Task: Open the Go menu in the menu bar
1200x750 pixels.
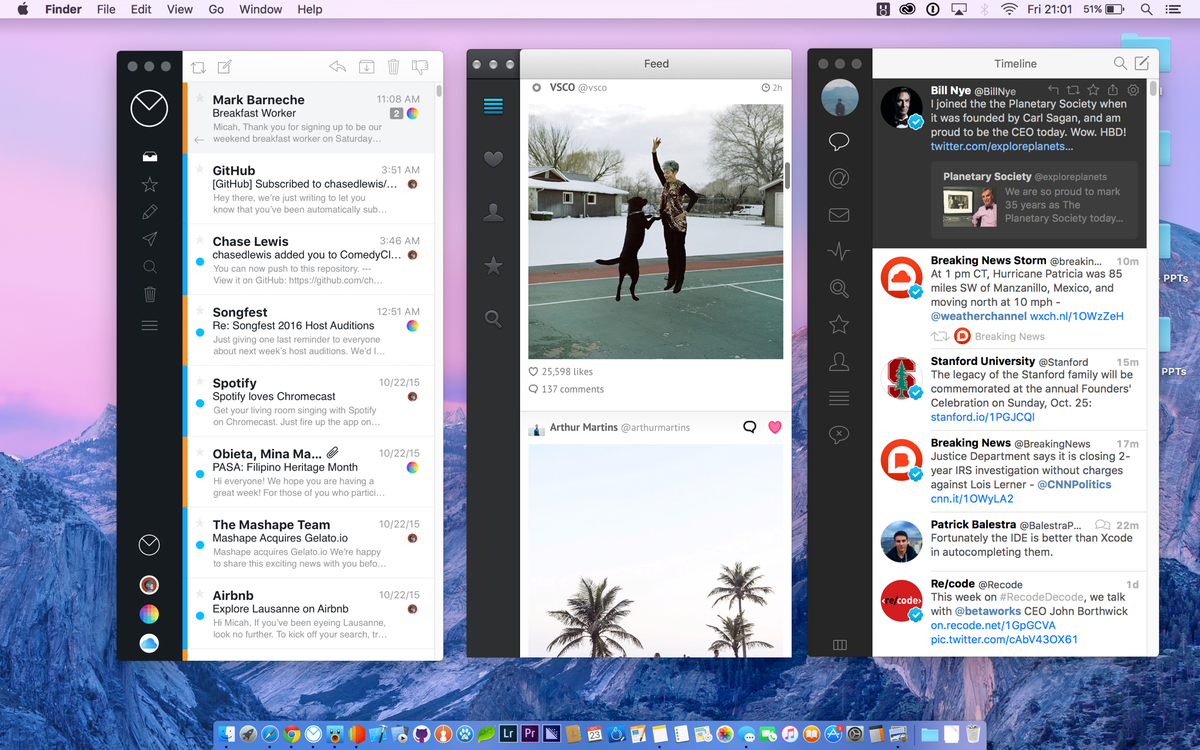Action: tap(216, 9)
